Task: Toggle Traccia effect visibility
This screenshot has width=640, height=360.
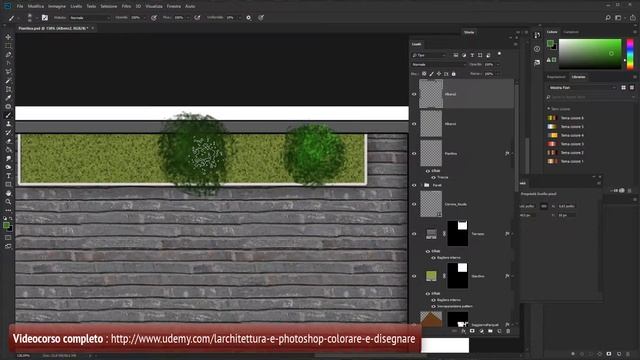Action: coord(433,178)
